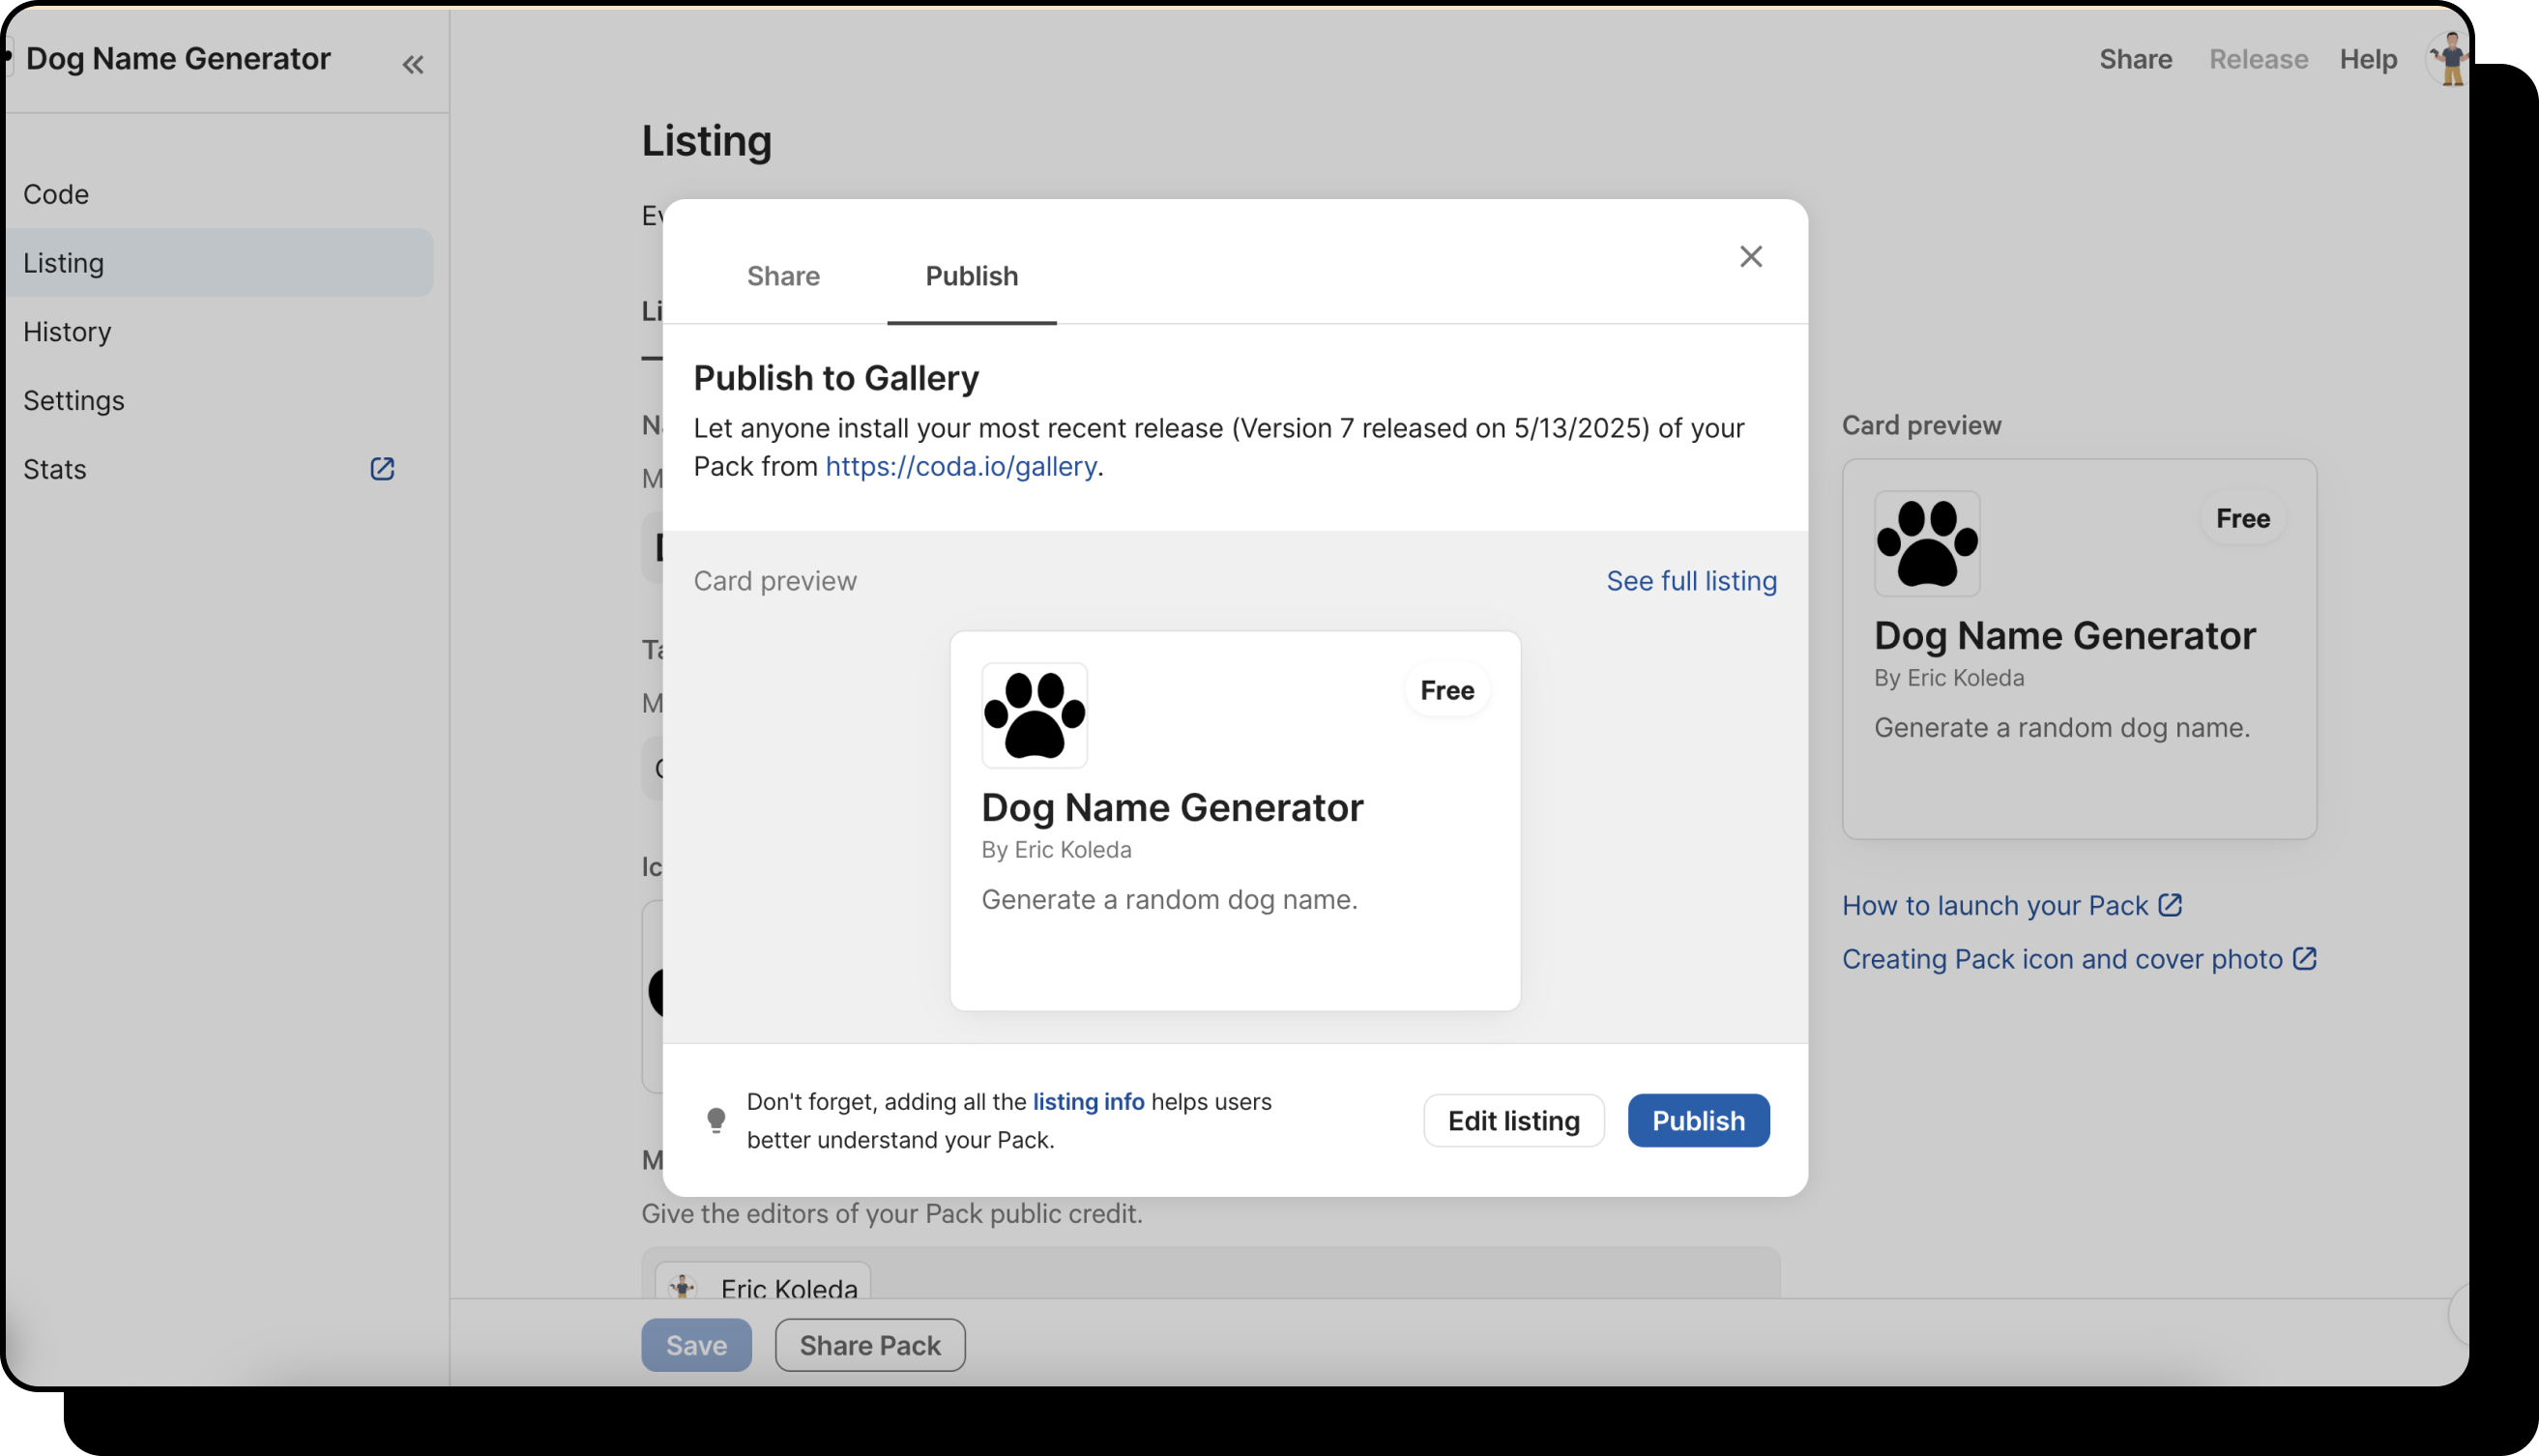Open History in the sidebar
Screen dimensions: 2539x1456
67,331
